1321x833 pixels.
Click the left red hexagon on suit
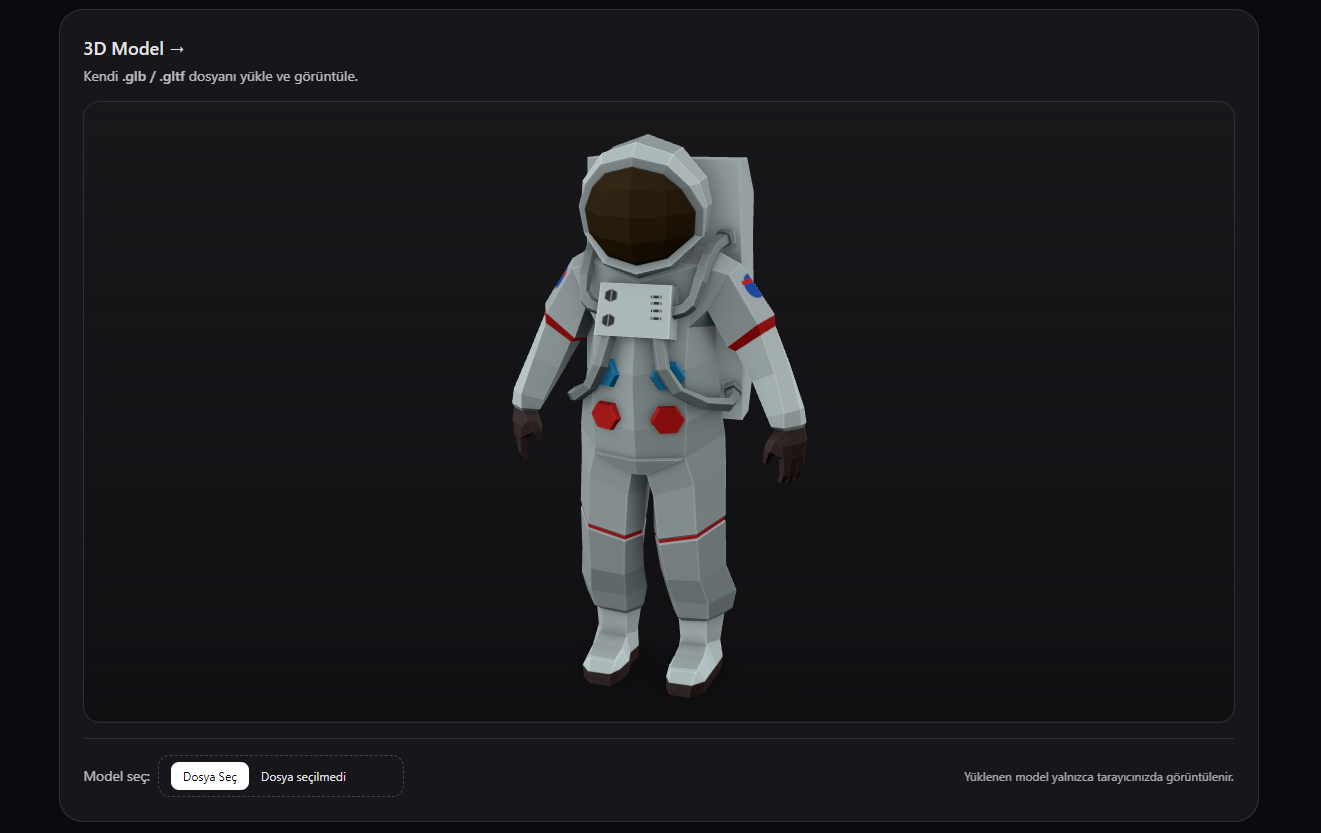[x=606, y=414]
